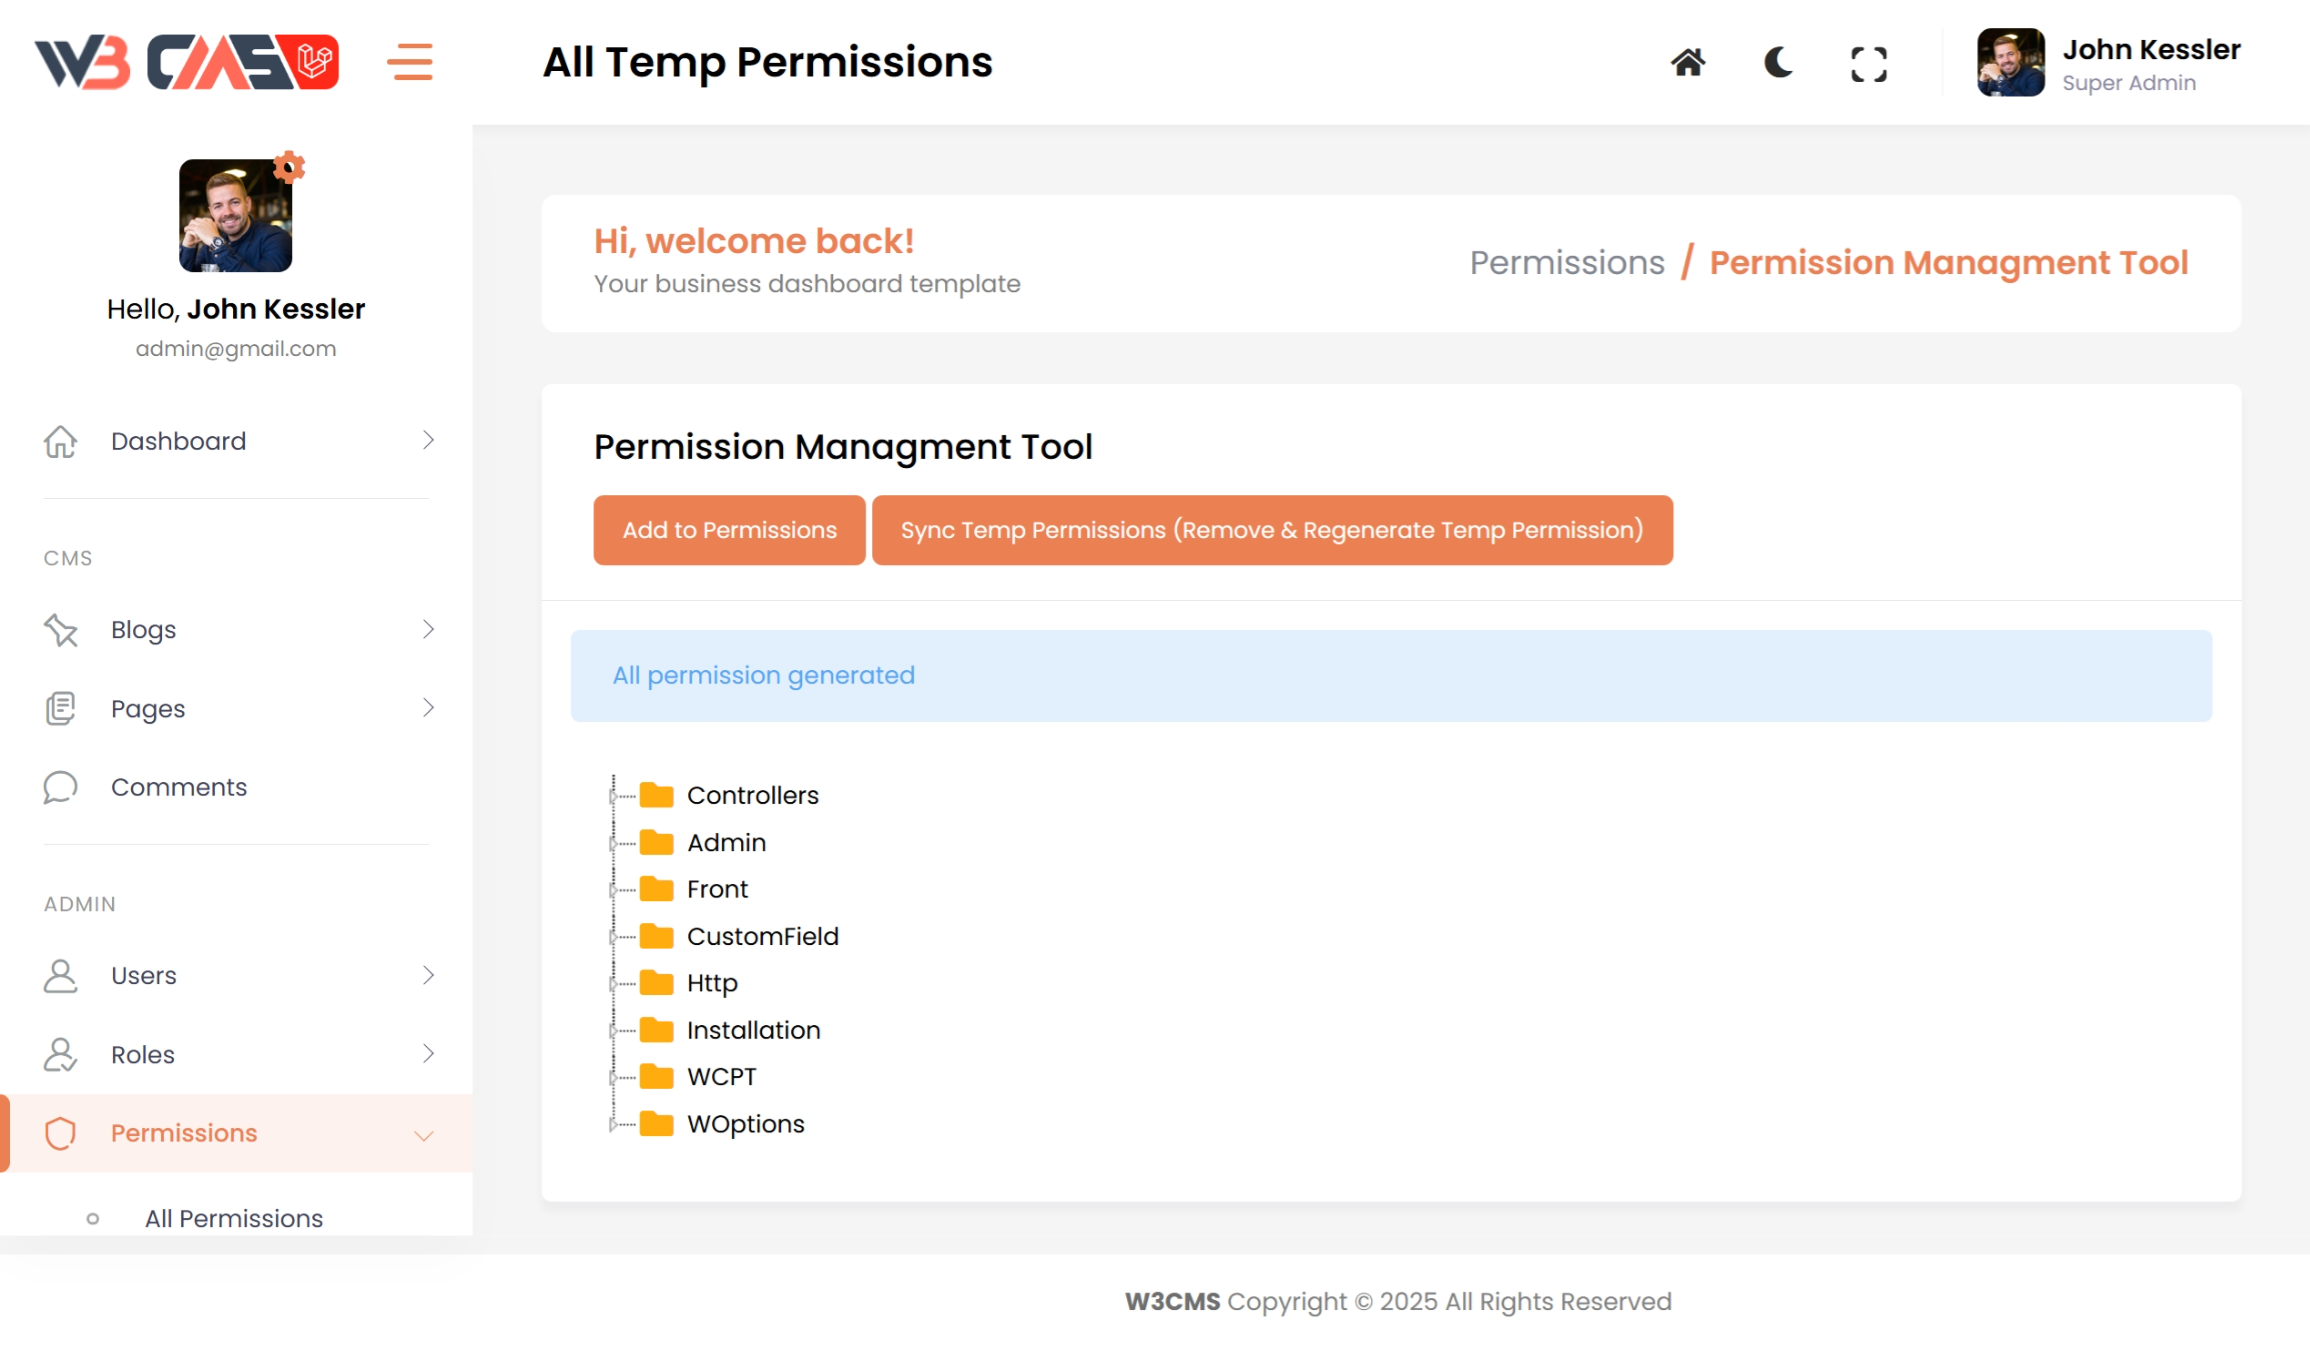Click the Comments speech bubble icon
2310x1350 pixels.
point(60,787)
